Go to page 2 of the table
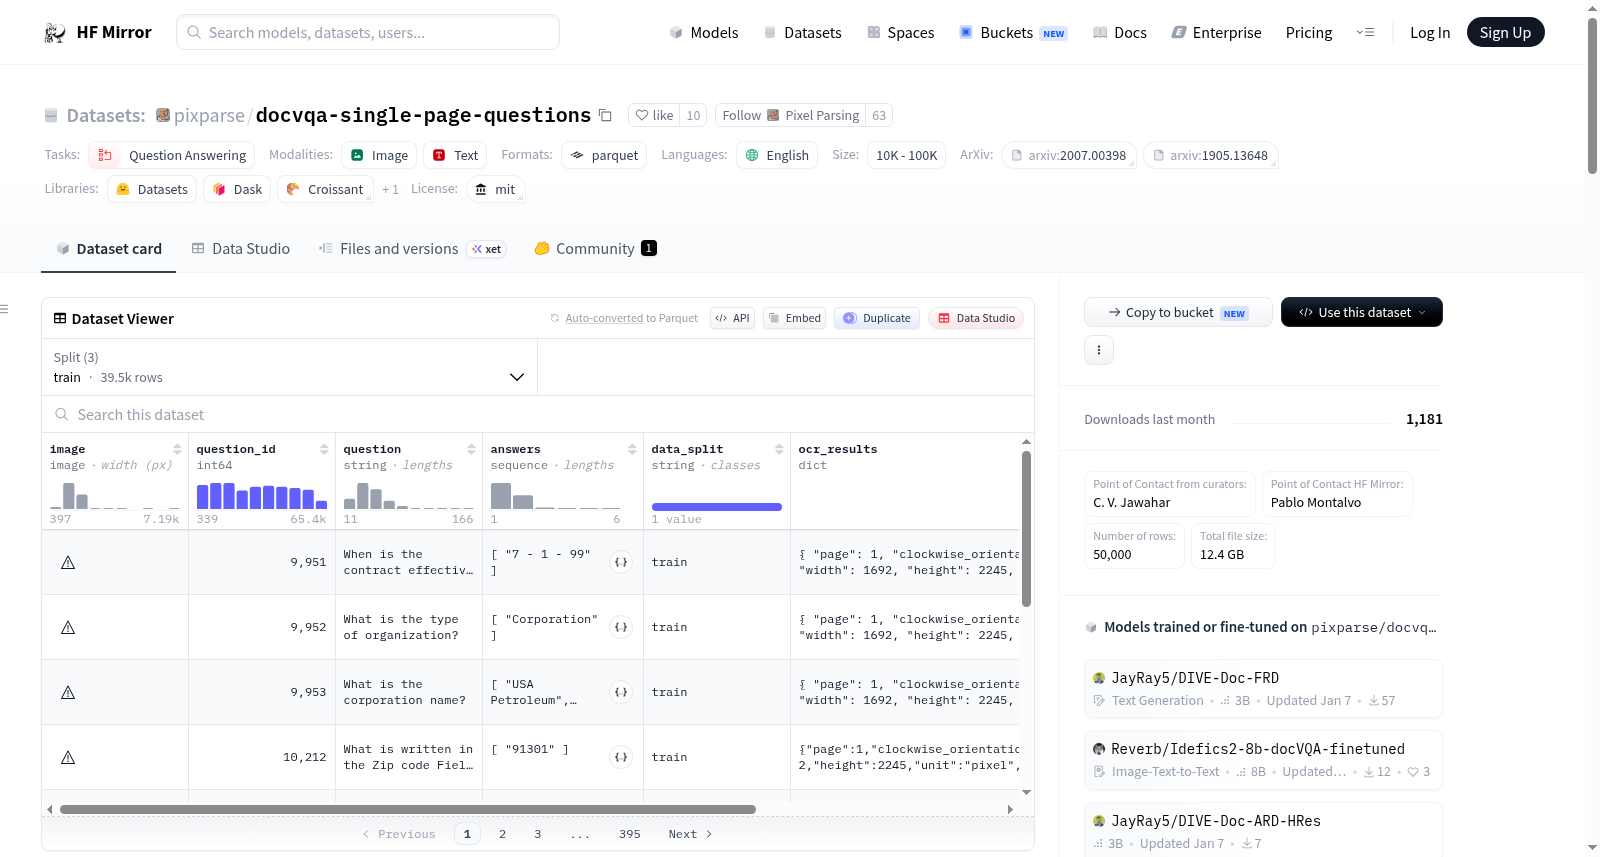This screenshot has height=857, width=1600. tap(502, 834)
